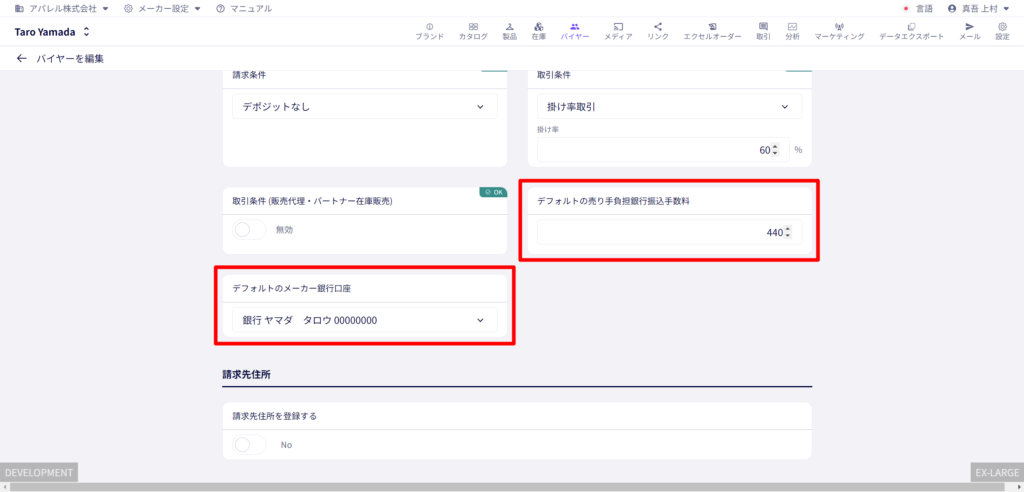
Task: Click the 掛け率 percentage input field
Action: (663, 150)
